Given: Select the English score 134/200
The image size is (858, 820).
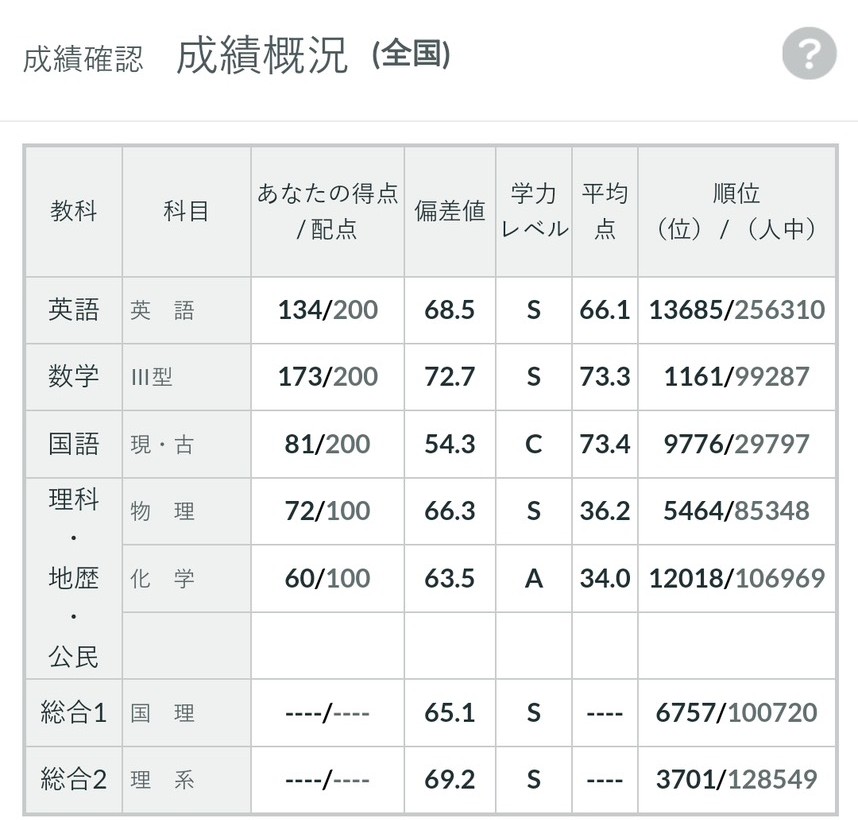Looking at the screenshot, I should pos(327,310).
